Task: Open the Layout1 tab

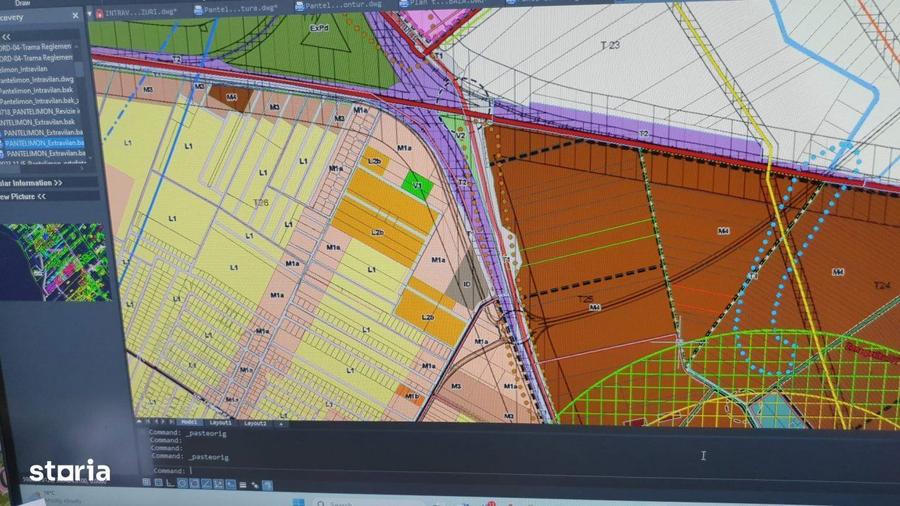Action: (222, 423)
